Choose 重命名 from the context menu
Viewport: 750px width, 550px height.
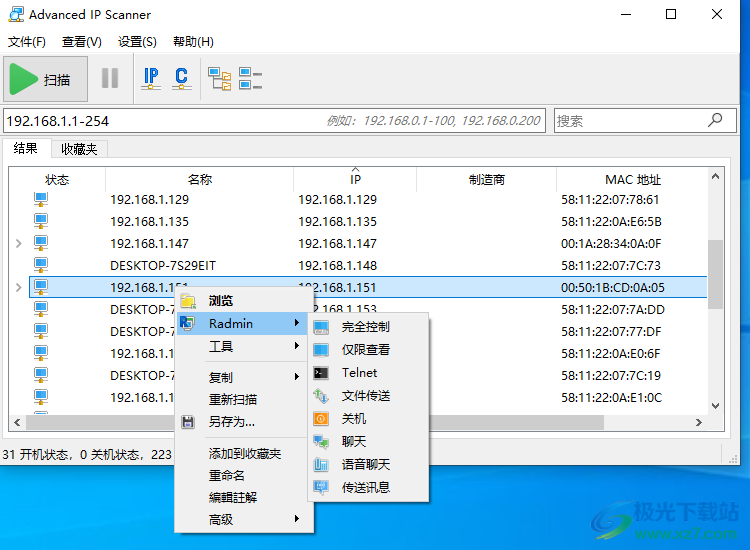242,475
